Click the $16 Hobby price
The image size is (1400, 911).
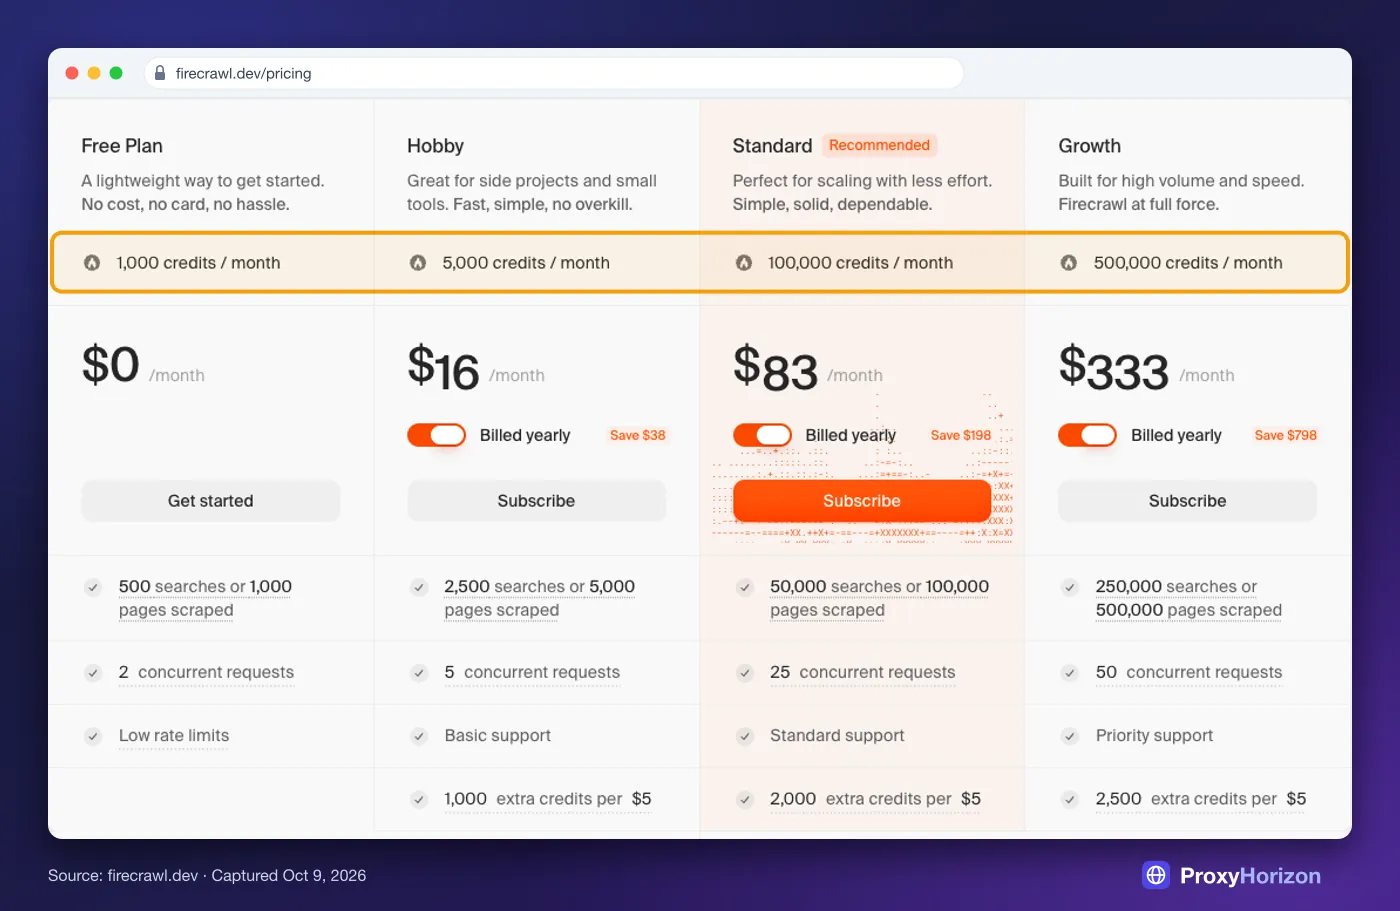pyautogui.click(x=443, y=367)
